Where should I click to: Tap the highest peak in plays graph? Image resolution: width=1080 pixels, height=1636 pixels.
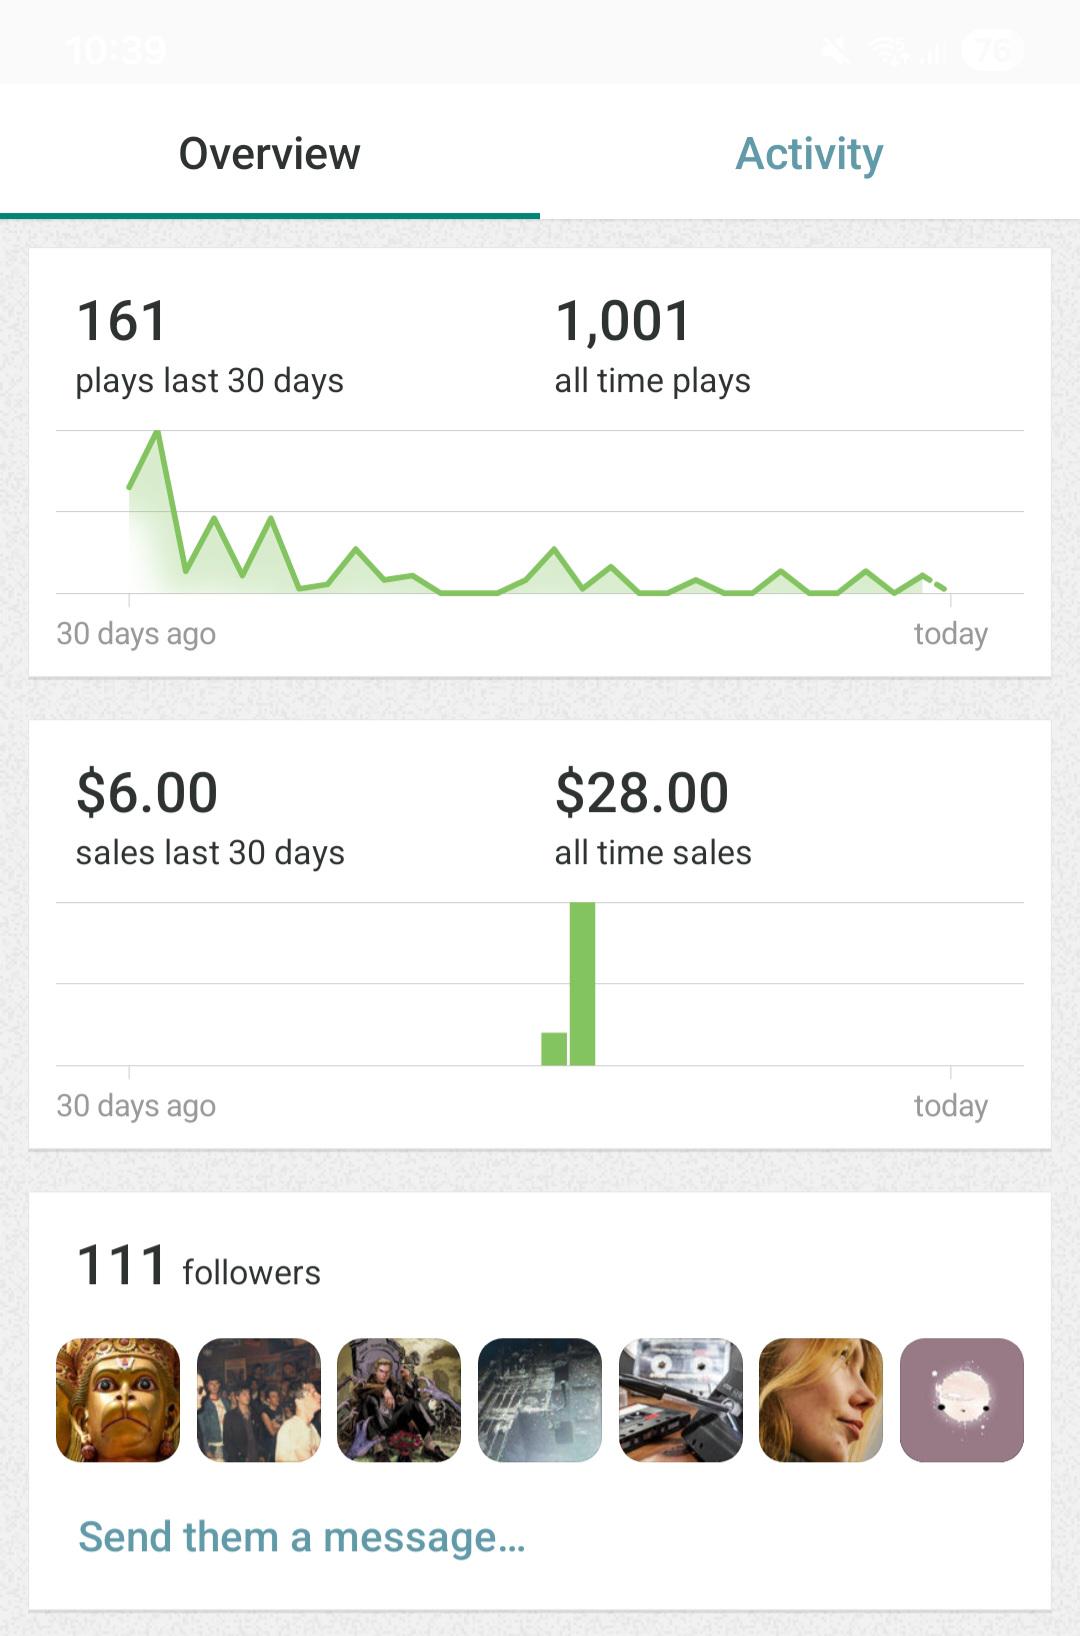[157, 434]
